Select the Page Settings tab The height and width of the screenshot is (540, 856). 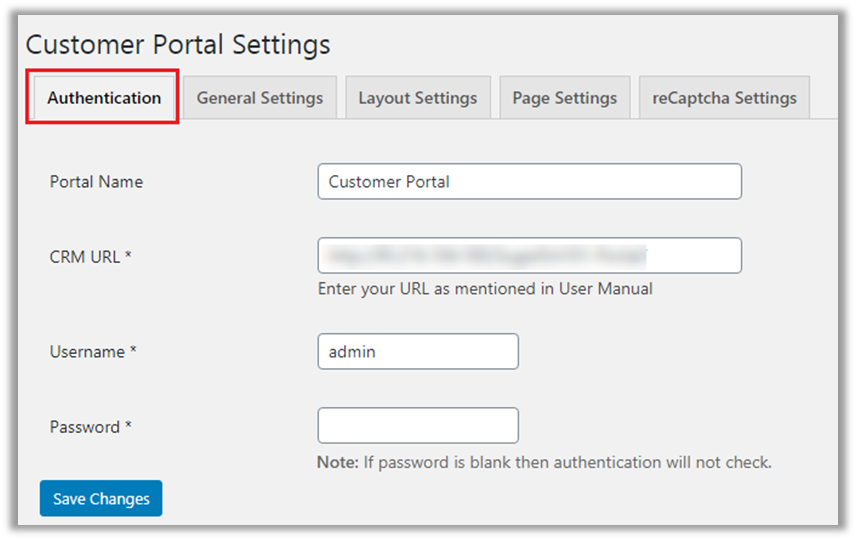564,98
